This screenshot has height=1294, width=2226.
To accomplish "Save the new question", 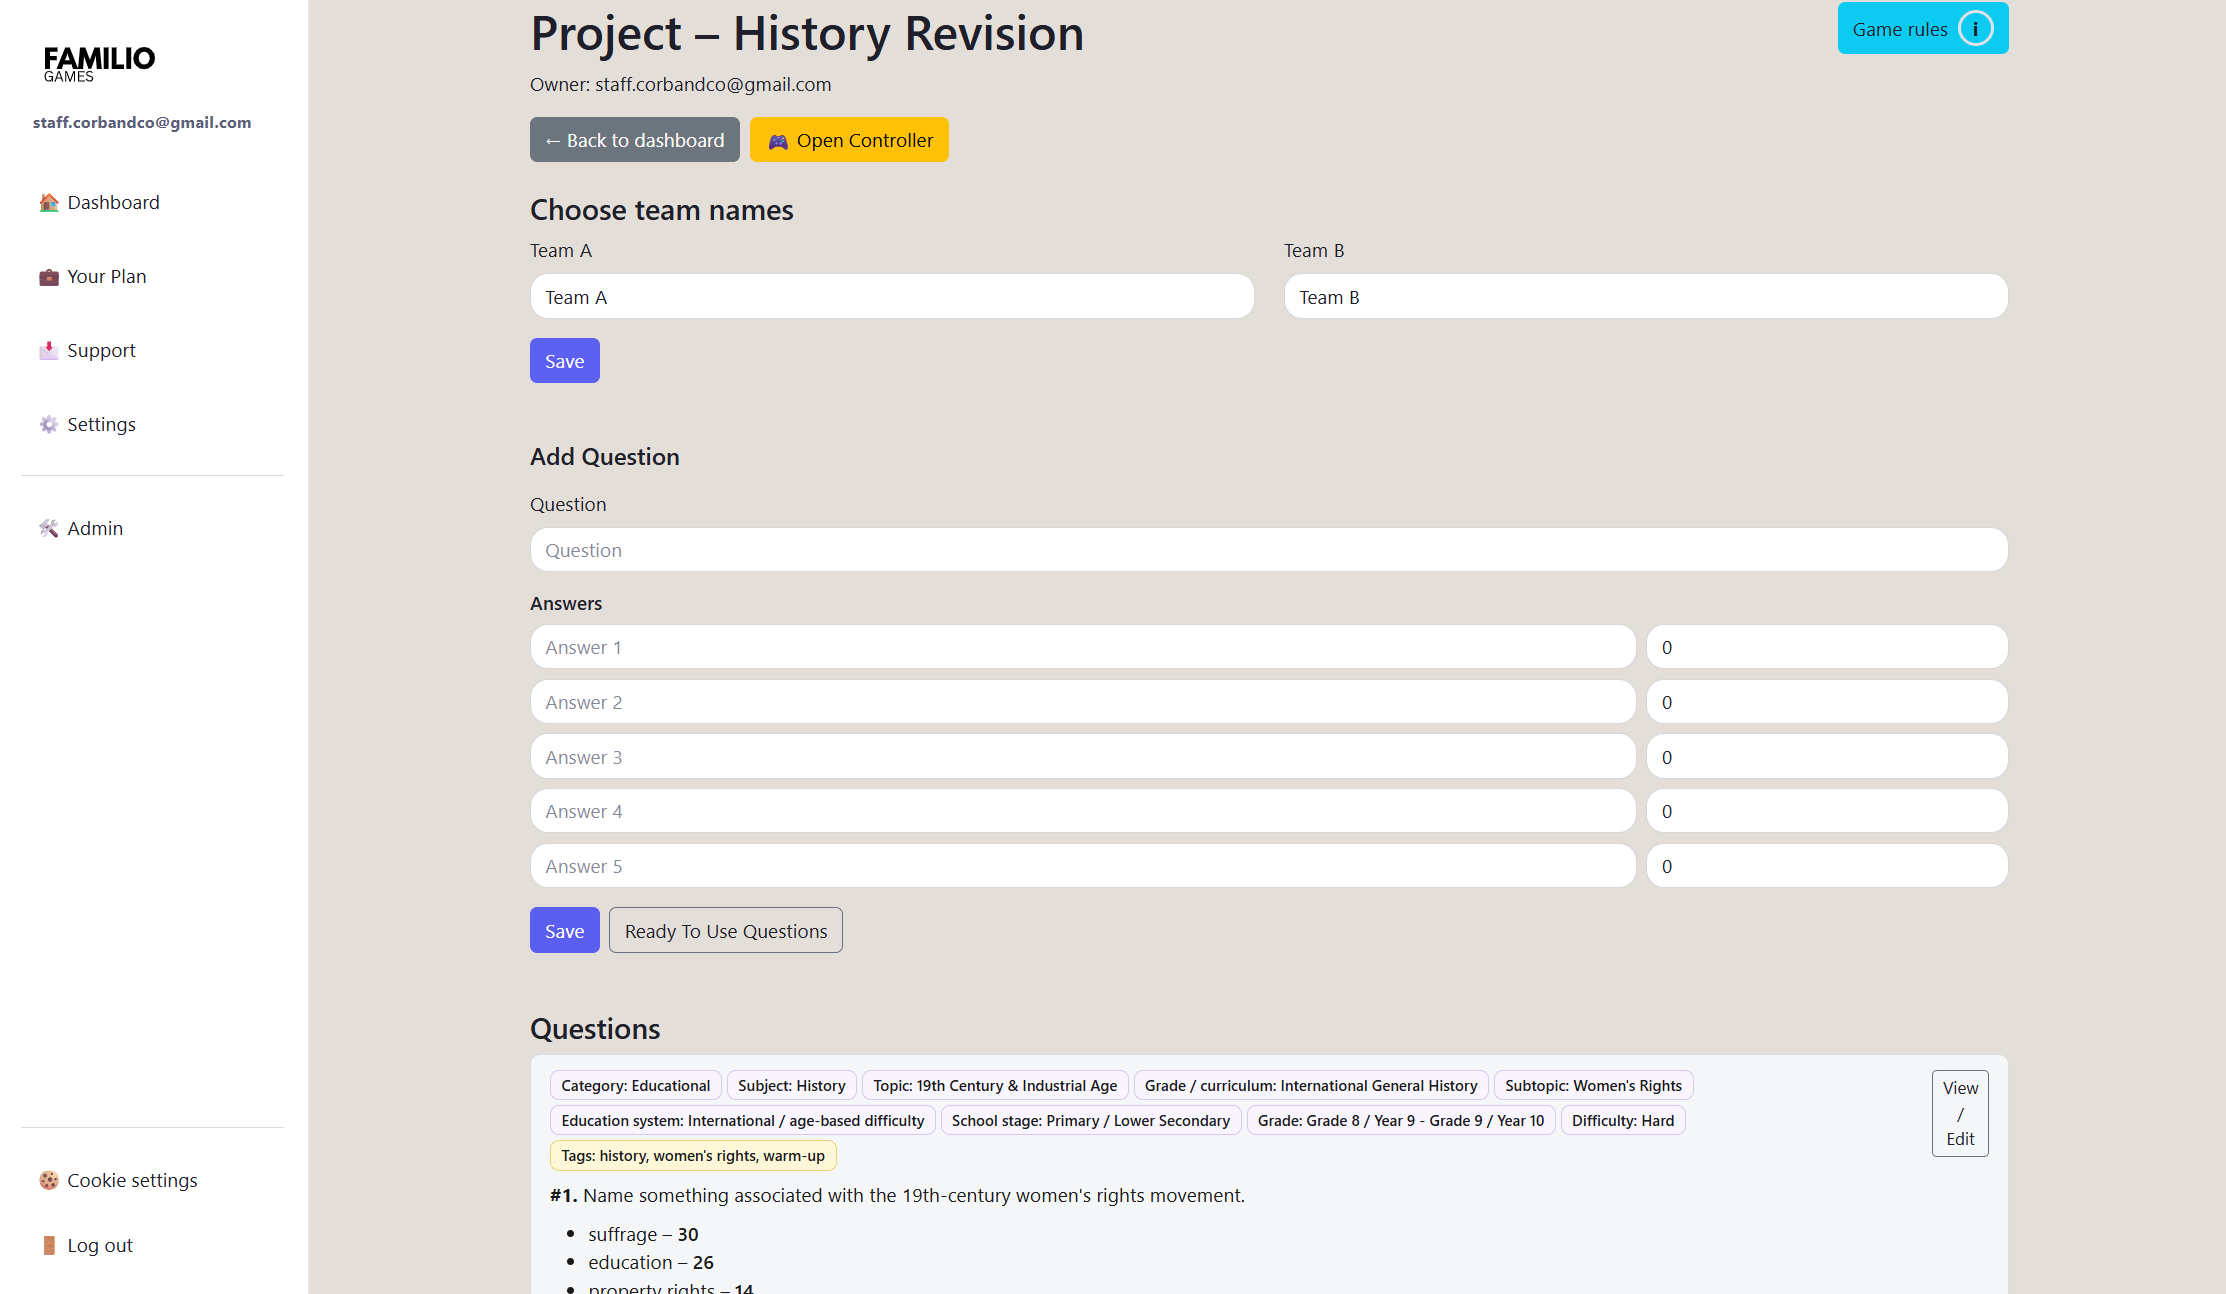I will (x=564, y=931).
